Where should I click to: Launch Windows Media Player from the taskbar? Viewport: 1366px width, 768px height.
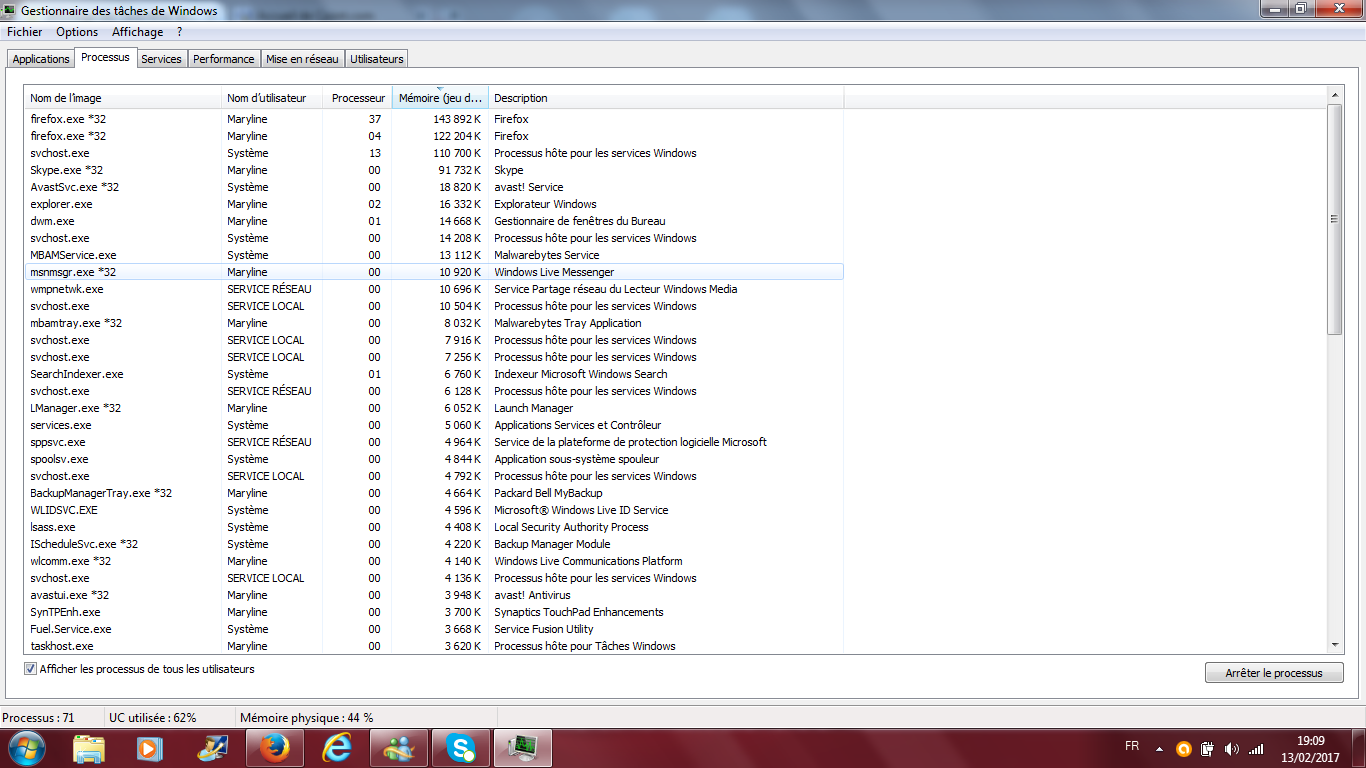pos(149,747)
